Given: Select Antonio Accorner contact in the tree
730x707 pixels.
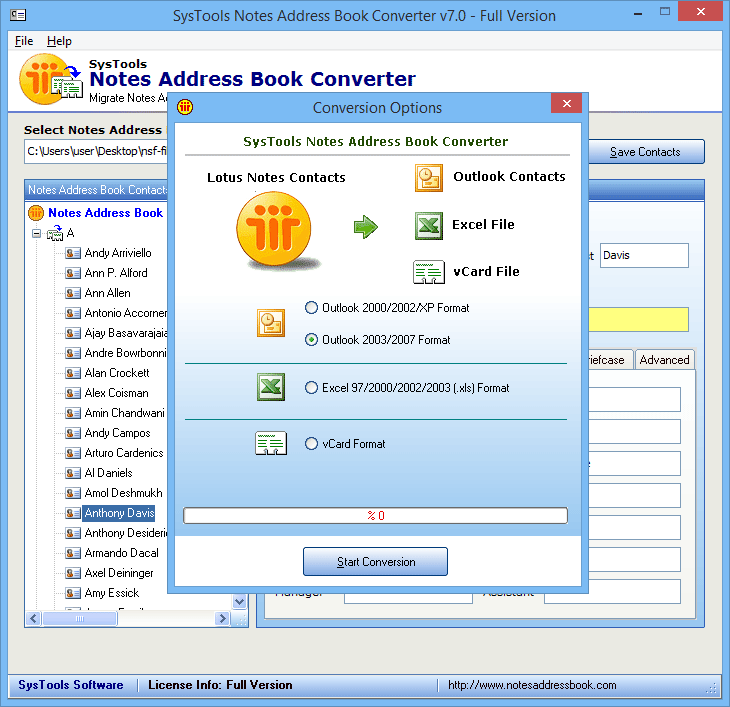Looking at the screenshot, I should (125, 313).
